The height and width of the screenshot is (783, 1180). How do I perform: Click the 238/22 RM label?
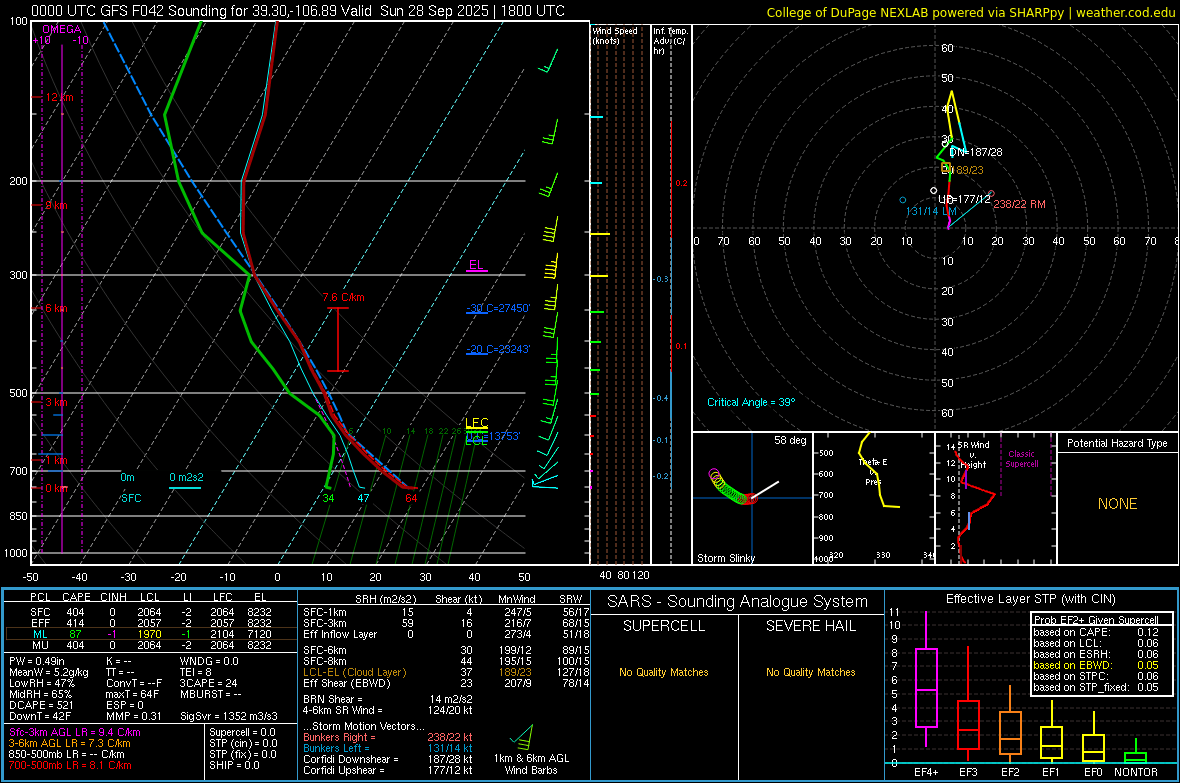(x=1019, y=204)
